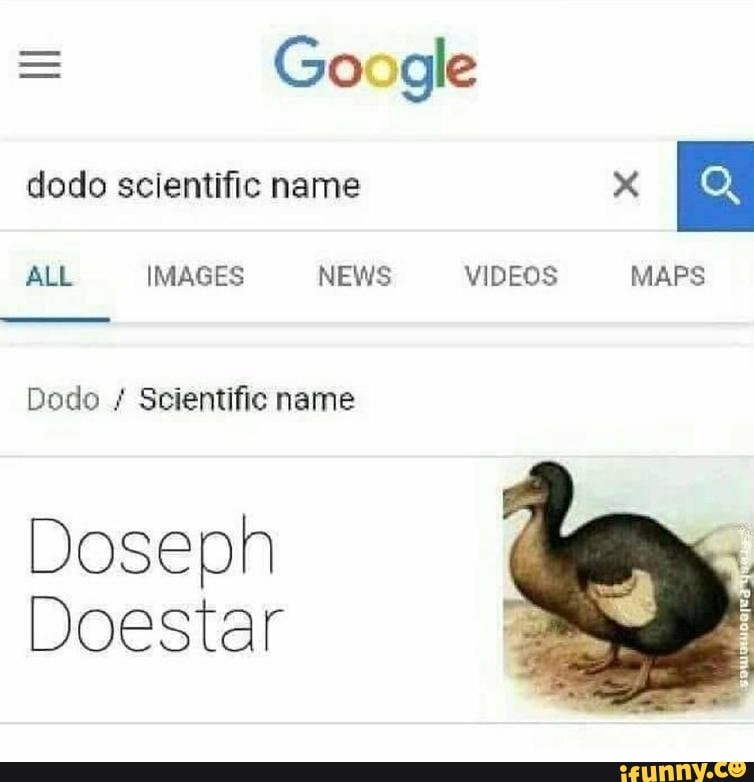
Task: Switch to the IMAGES tab
Action: pos(195,276)
